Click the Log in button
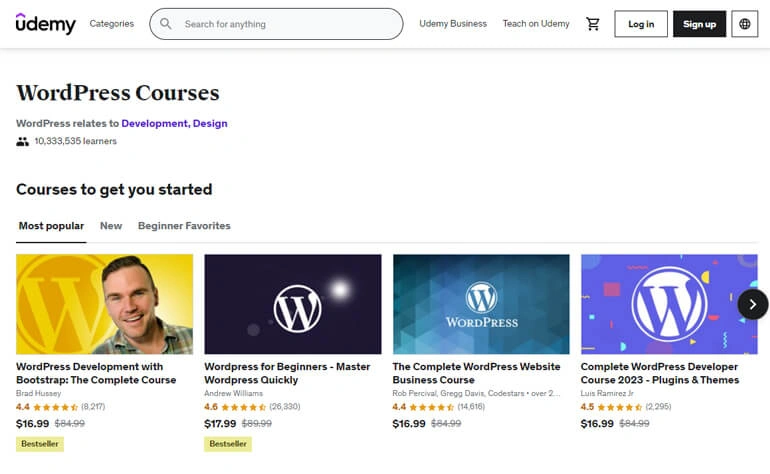Image resolution: width=770 pixels, height=474 pixels. 641,24
